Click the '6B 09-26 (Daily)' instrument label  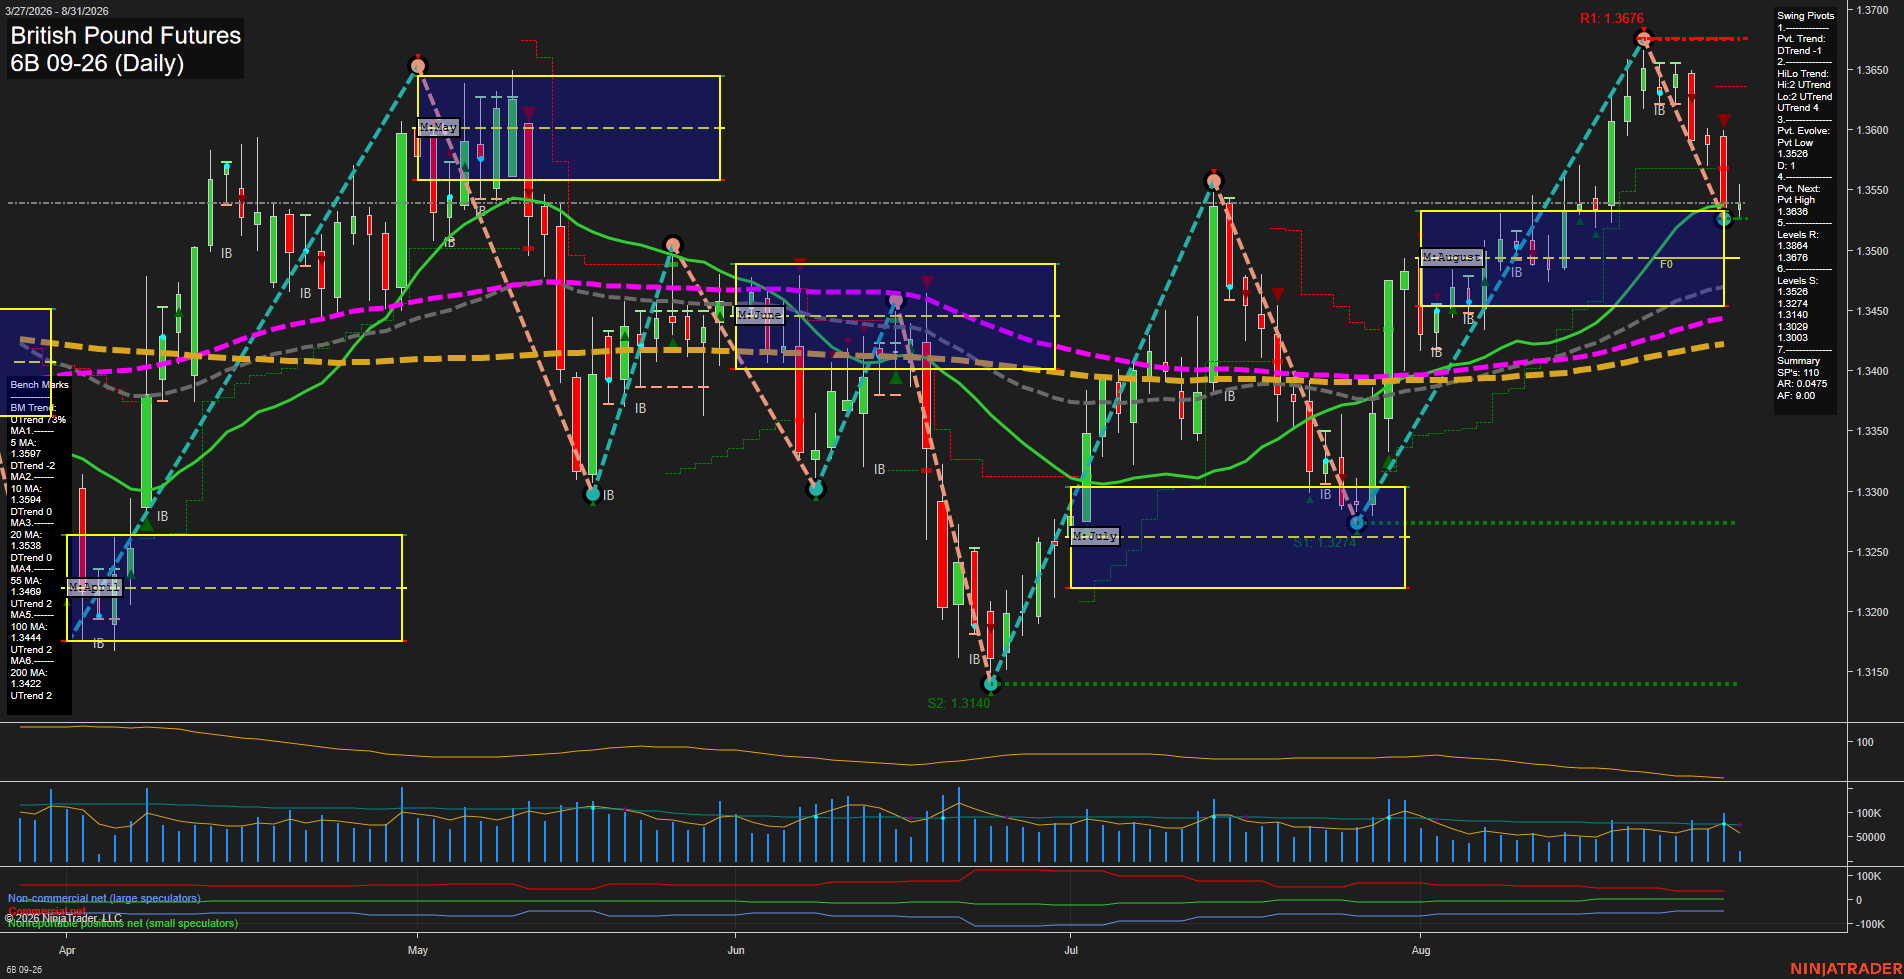click(97, 63)
